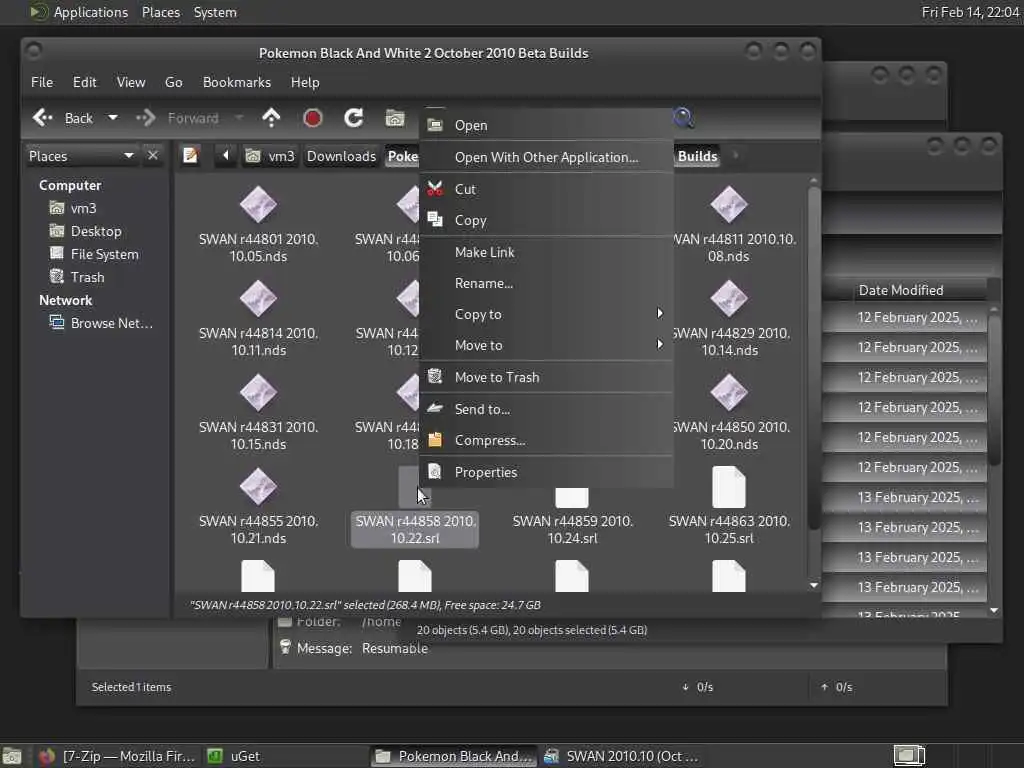The height and width of the screenshot is (768, 1024).
Task: Click the file view scroll down arrow
Action: click(x=814, y=585)
